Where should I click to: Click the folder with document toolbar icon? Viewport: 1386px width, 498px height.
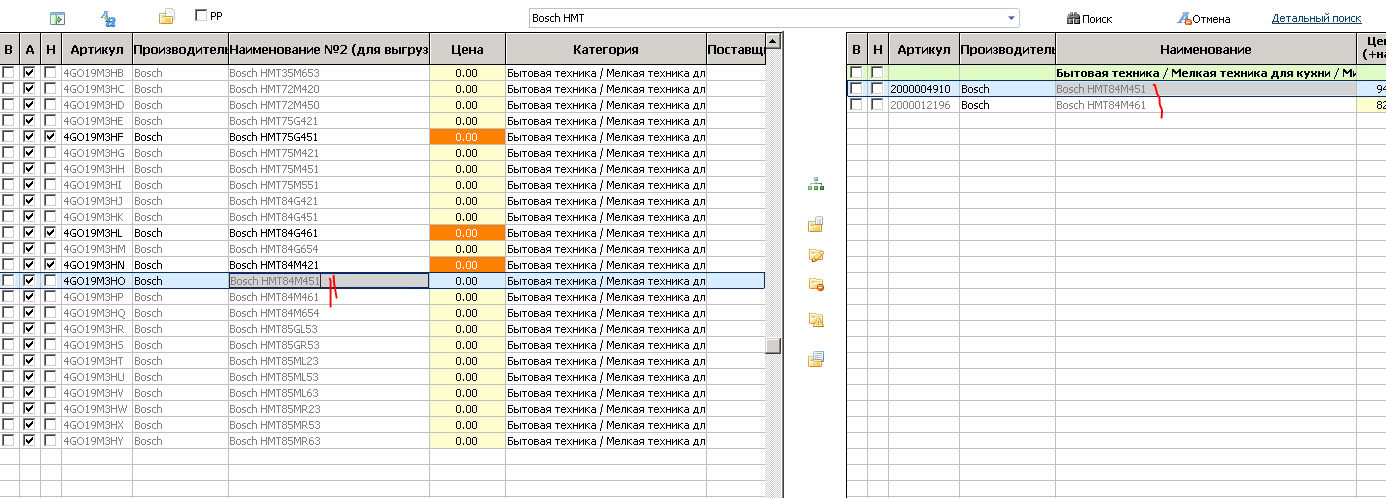tap(167, 17)
